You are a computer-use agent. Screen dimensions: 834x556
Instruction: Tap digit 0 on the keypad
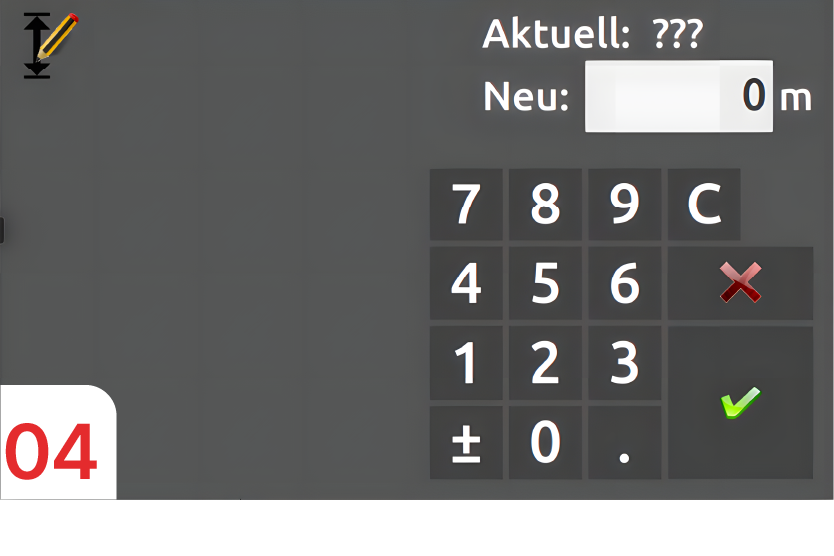545,443
